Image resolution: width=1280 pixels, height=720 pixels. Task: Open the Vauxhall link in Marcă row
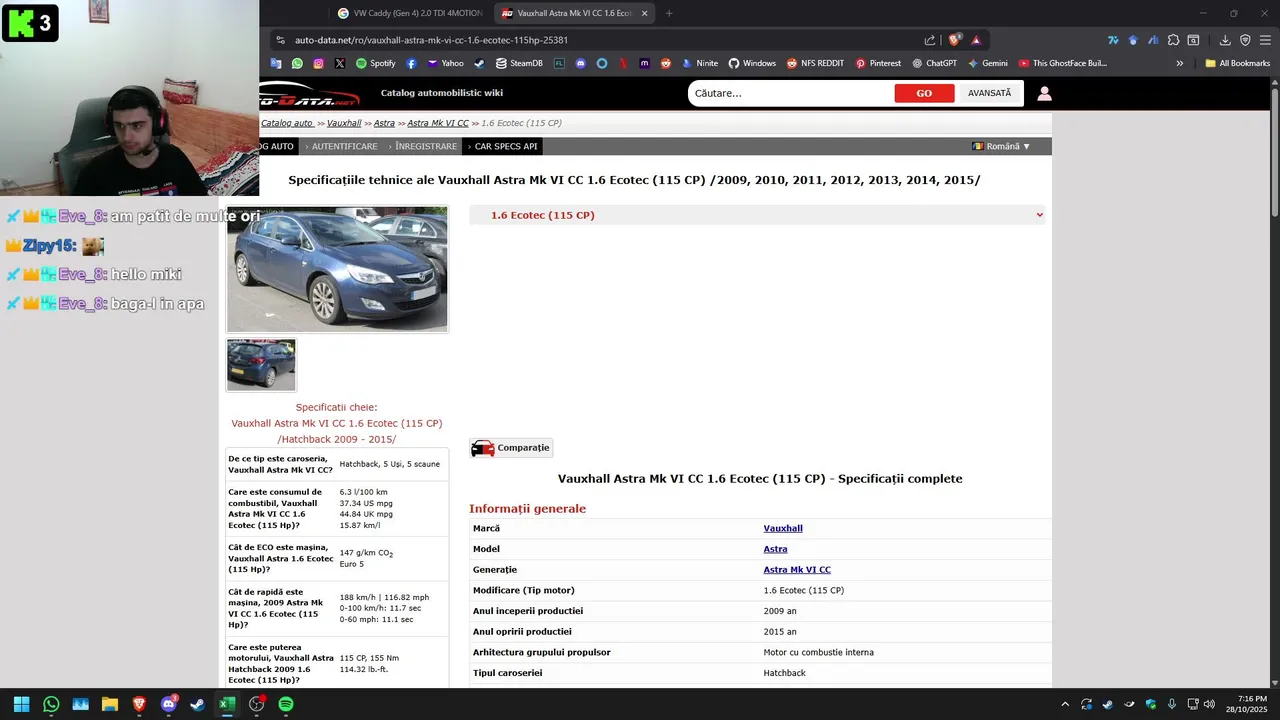(x=783, y=528)
